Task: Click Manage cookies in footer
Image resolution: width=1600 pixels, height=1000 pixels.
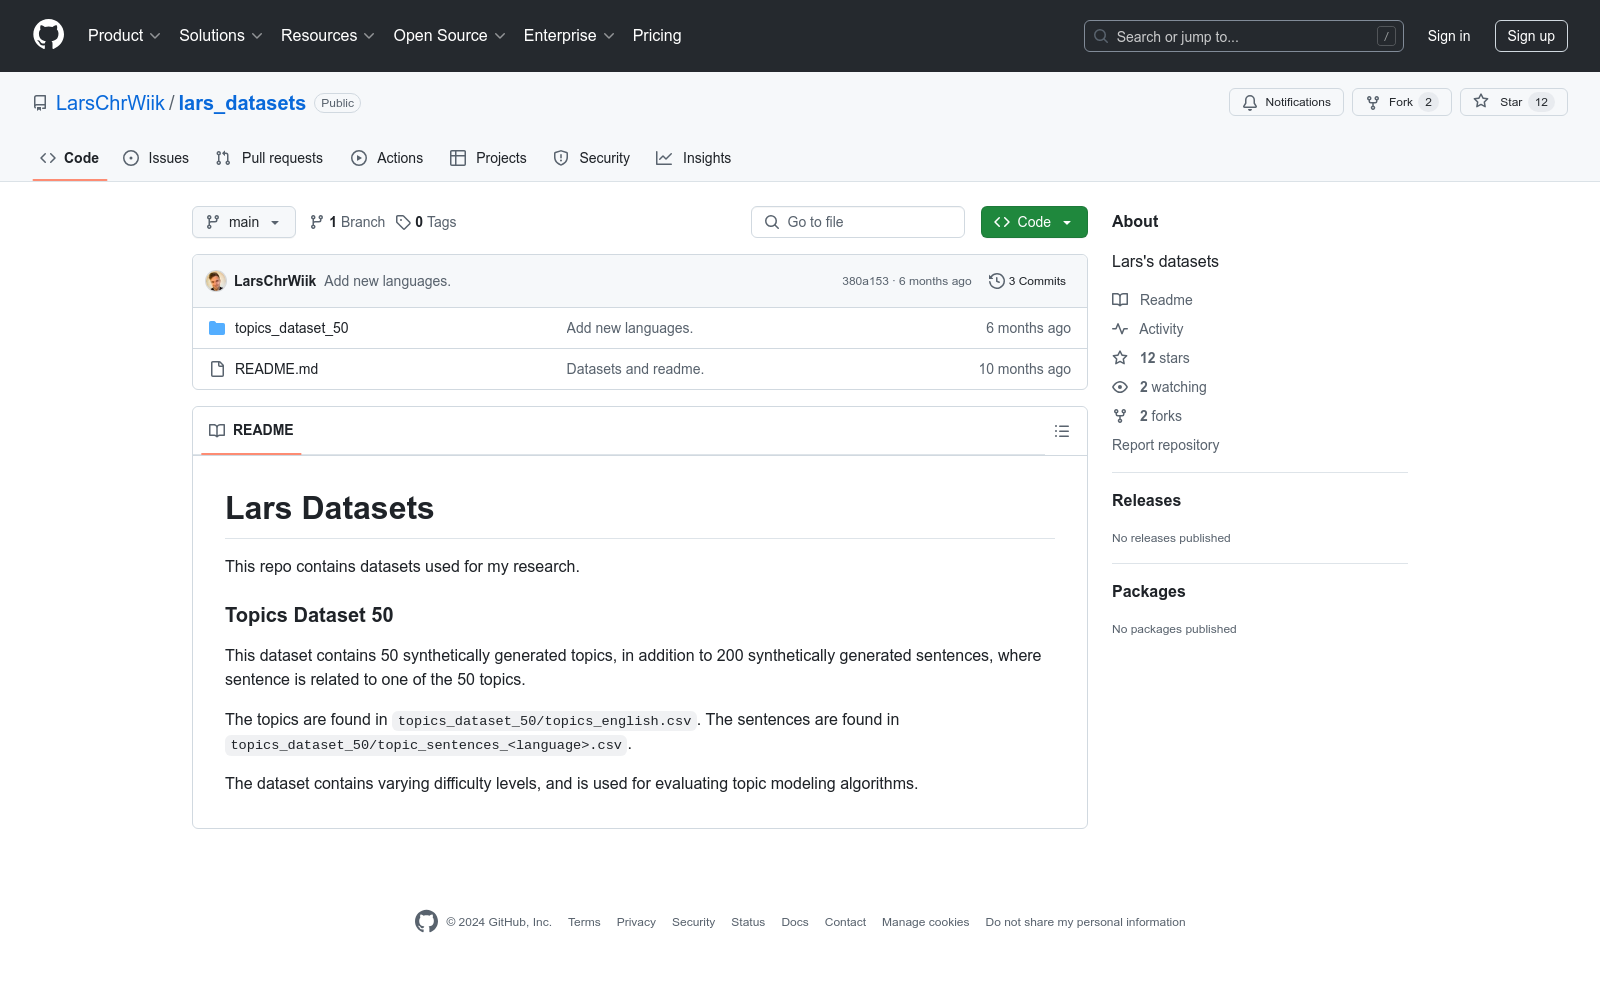Action: coord(925,922)
